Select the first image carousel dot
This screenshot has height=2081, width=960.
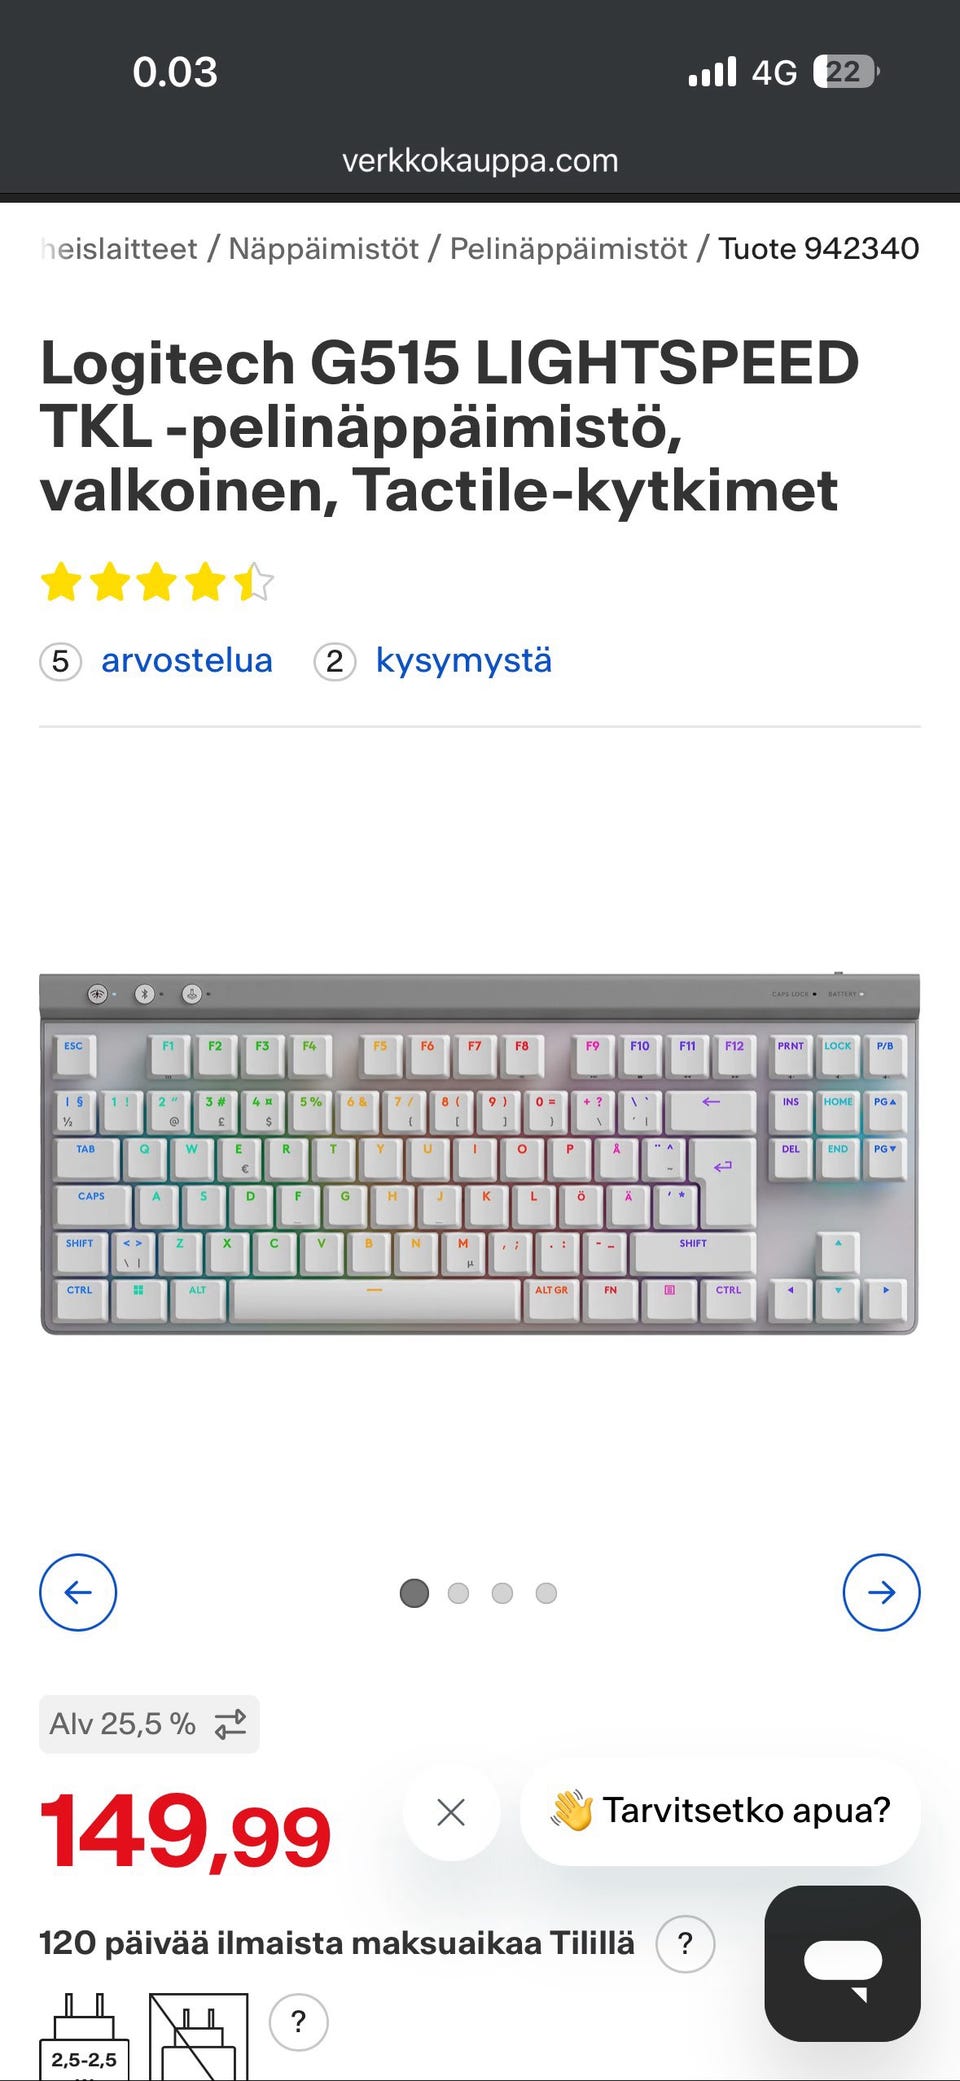414,1593
